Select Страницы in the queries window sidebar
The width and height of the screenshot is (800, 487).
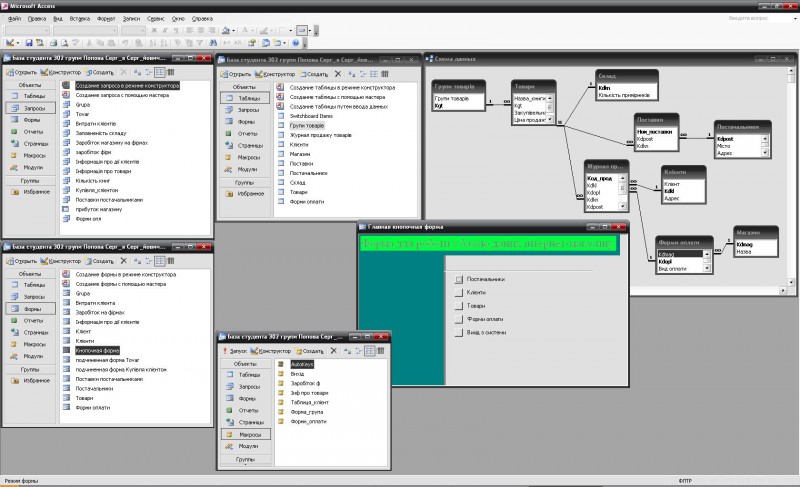(31, 144)
